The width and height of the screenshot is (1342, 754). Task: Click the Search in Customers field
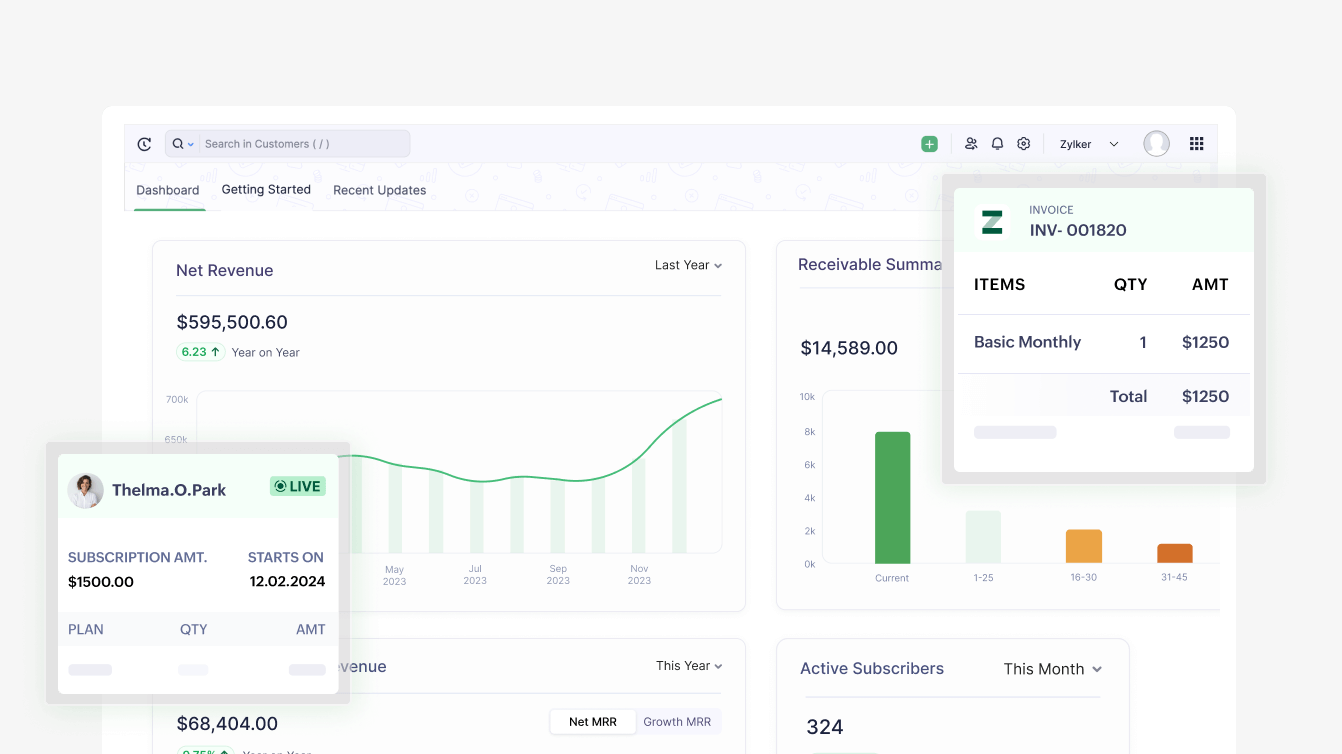pyautogui.click(x=290, y=143)
